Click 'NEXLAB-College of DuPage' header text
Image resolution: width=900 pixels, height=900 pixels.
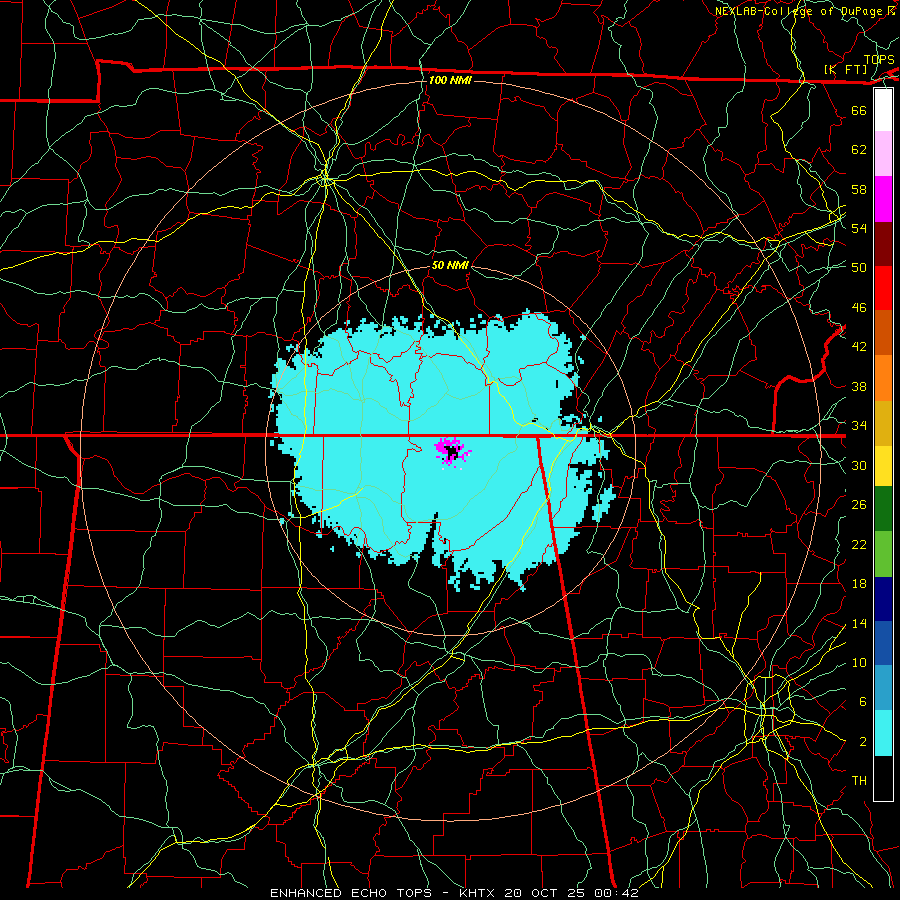pos(800,11)
